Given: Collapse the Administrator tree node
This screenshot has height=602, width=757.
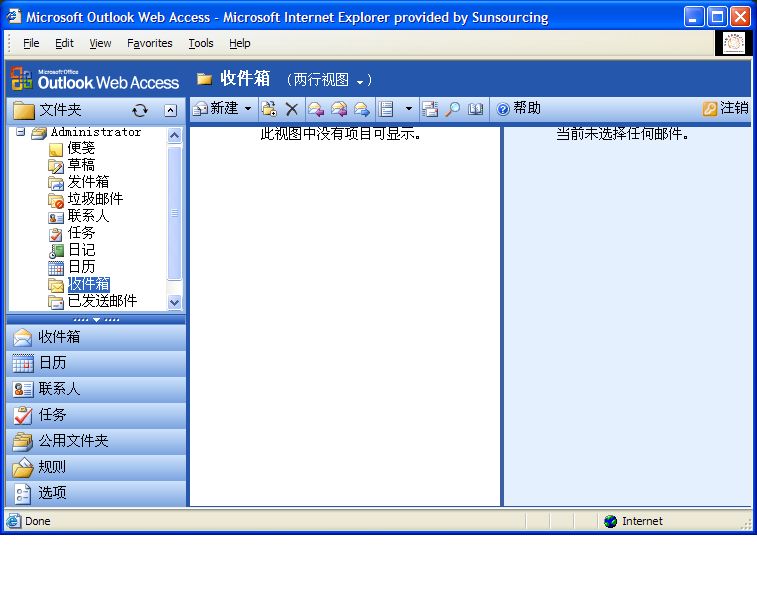Looking at the screenshot, I should tap(21, 132).
